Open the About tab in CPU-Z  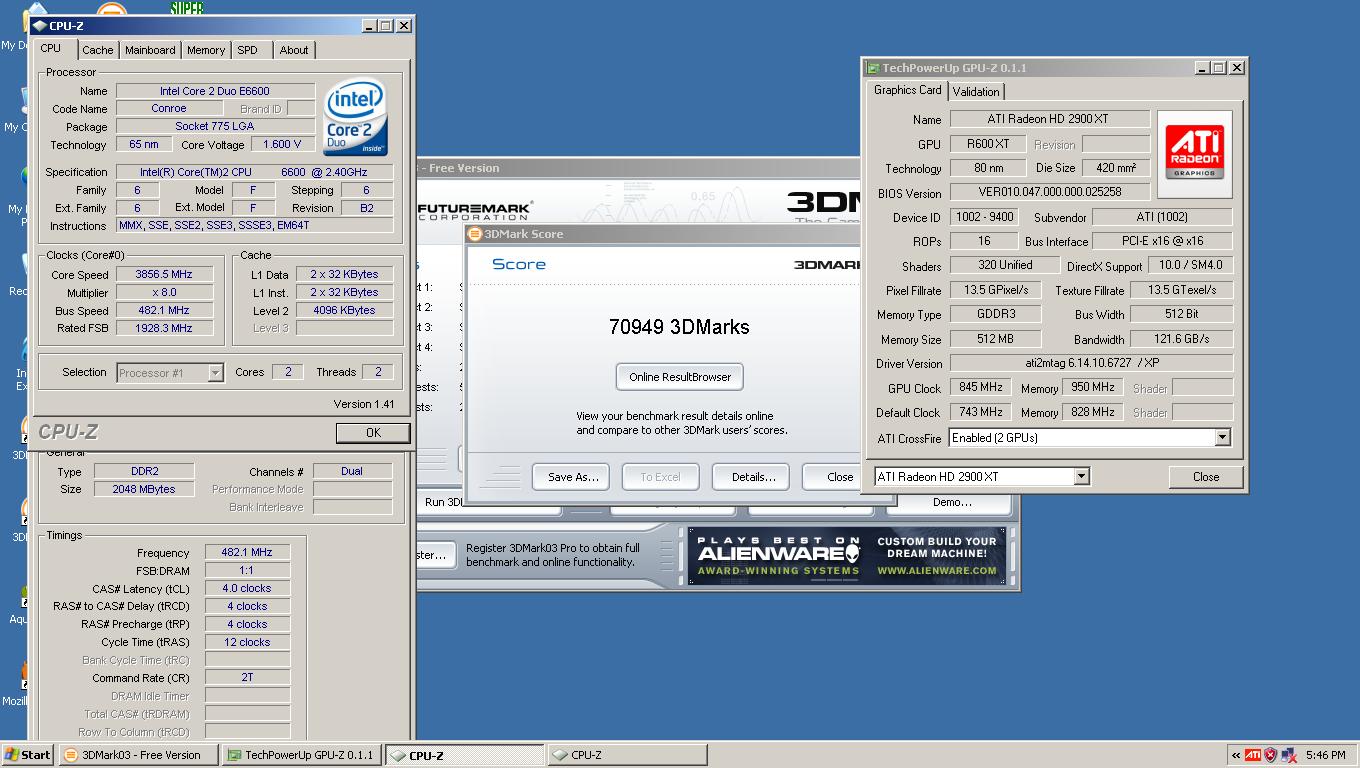click(x=294, y=50)
